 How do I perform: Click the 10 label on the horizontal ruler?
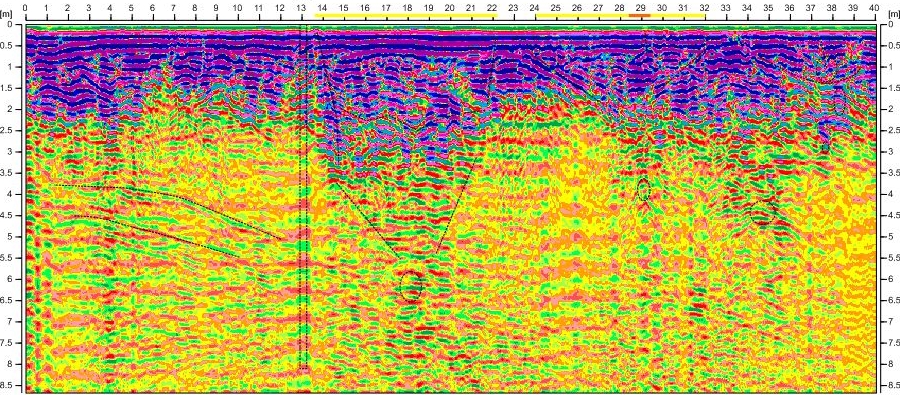238,8
